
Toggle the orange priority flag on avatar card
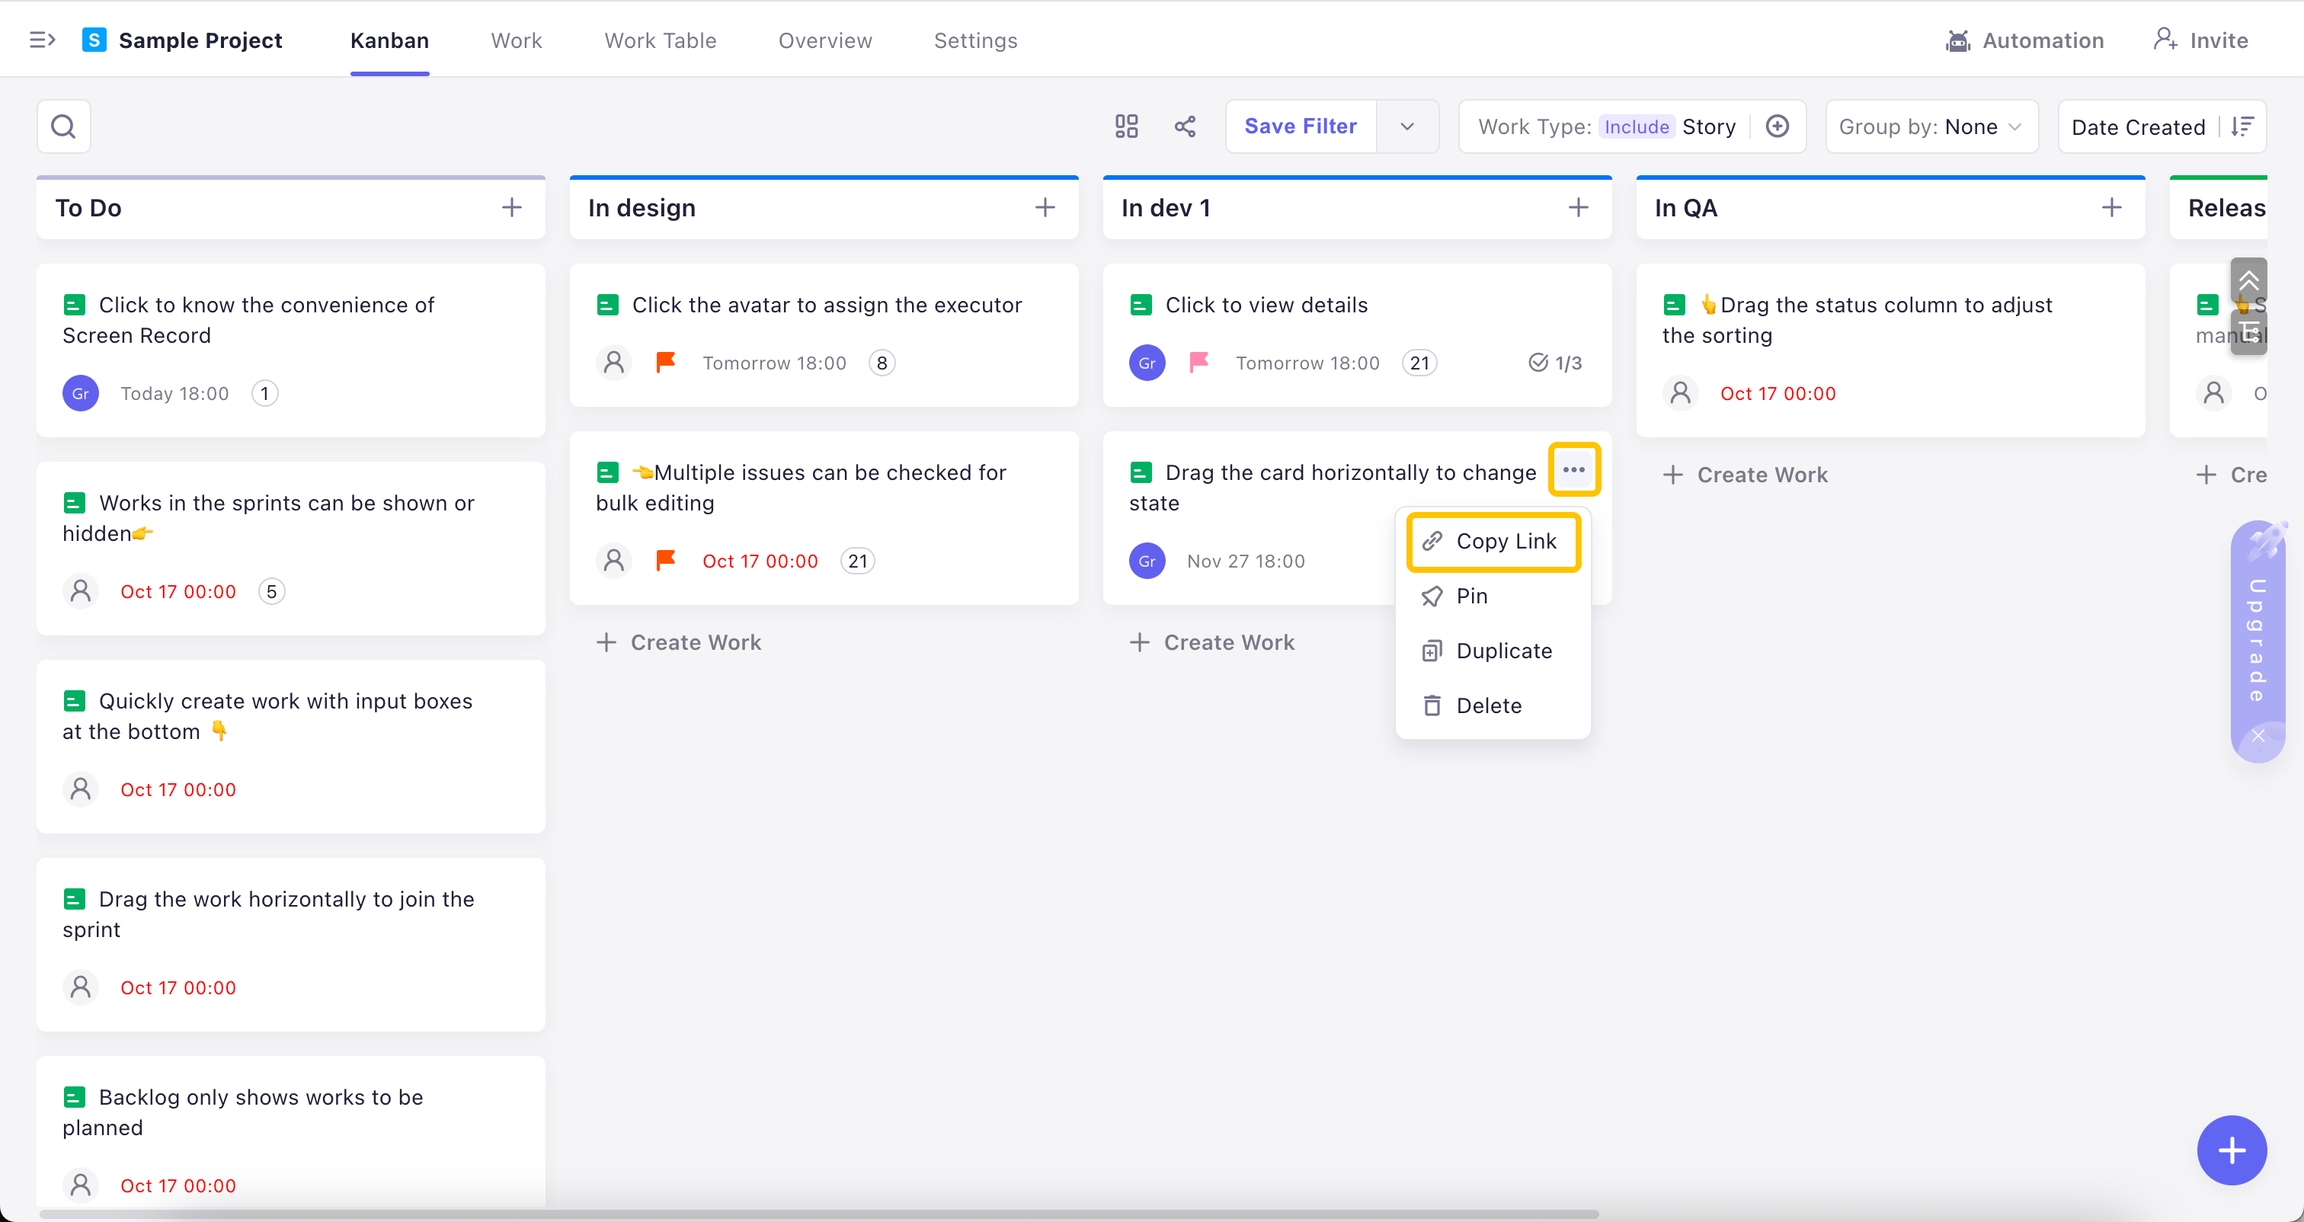(x=666, y=362)
